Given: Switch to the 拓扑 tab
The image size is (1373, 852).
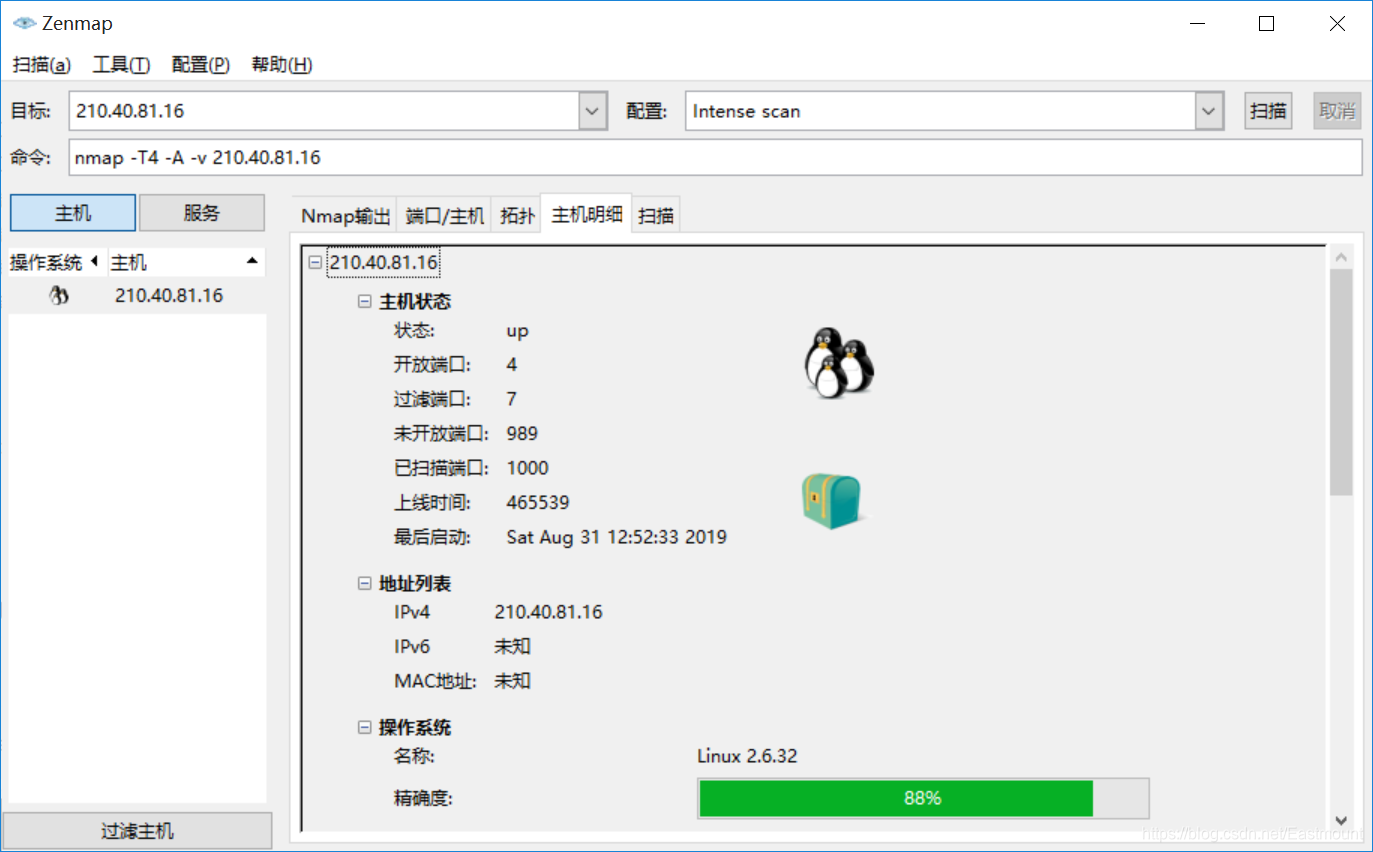Looking at the screenshot, I should point(517,216).
